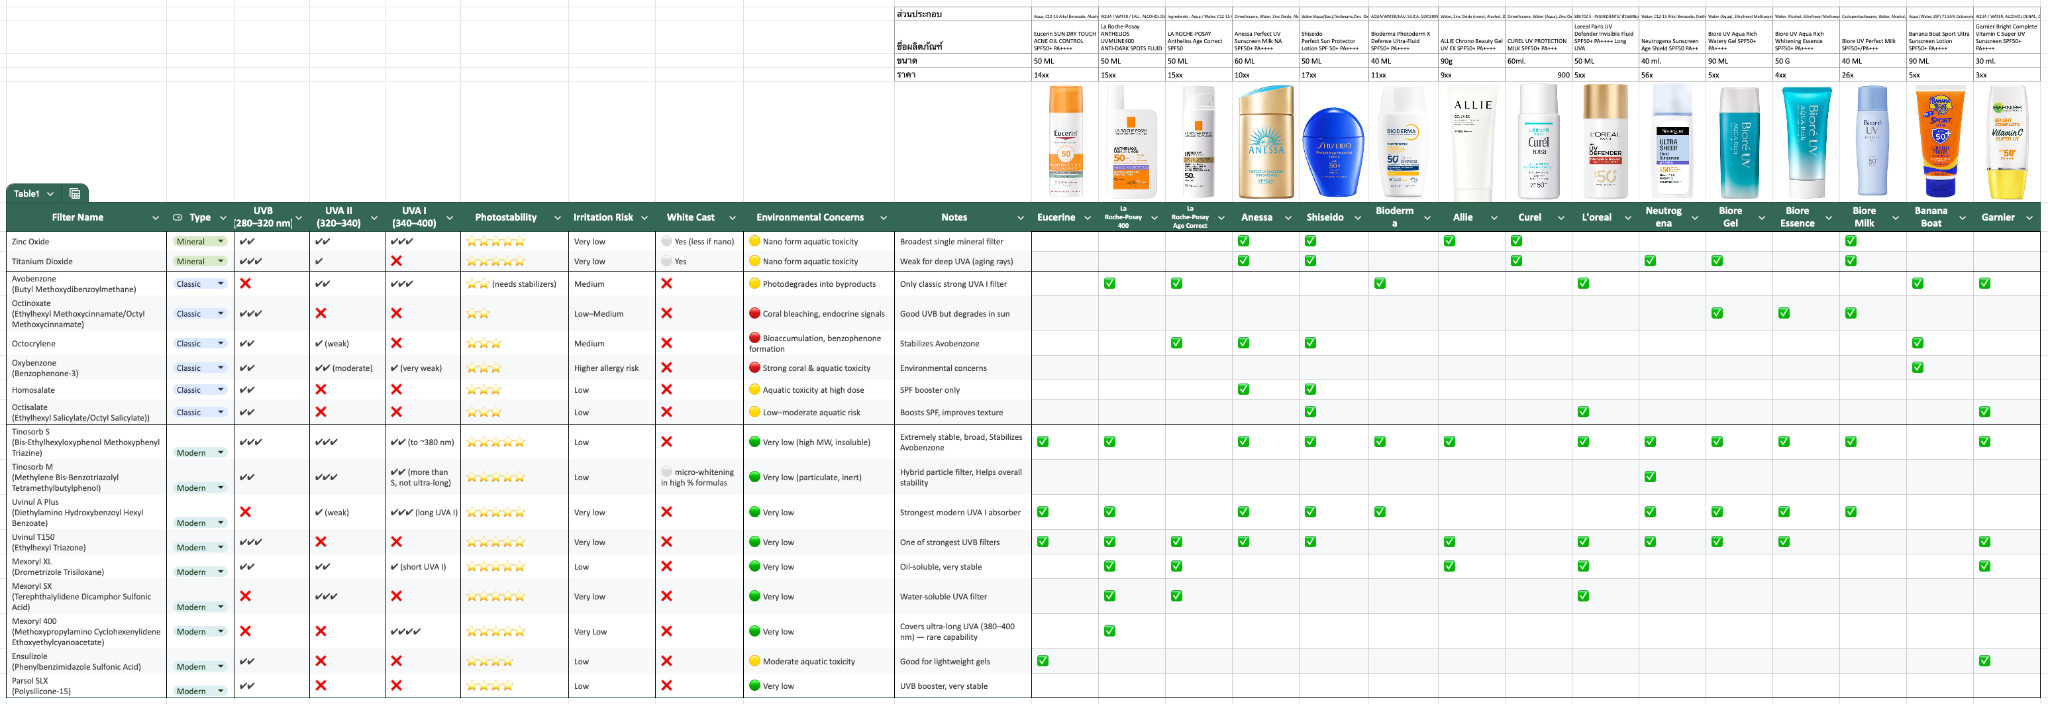Uncheck Allie checkbox in Zinc Oxide row

tap(1449, 241)
